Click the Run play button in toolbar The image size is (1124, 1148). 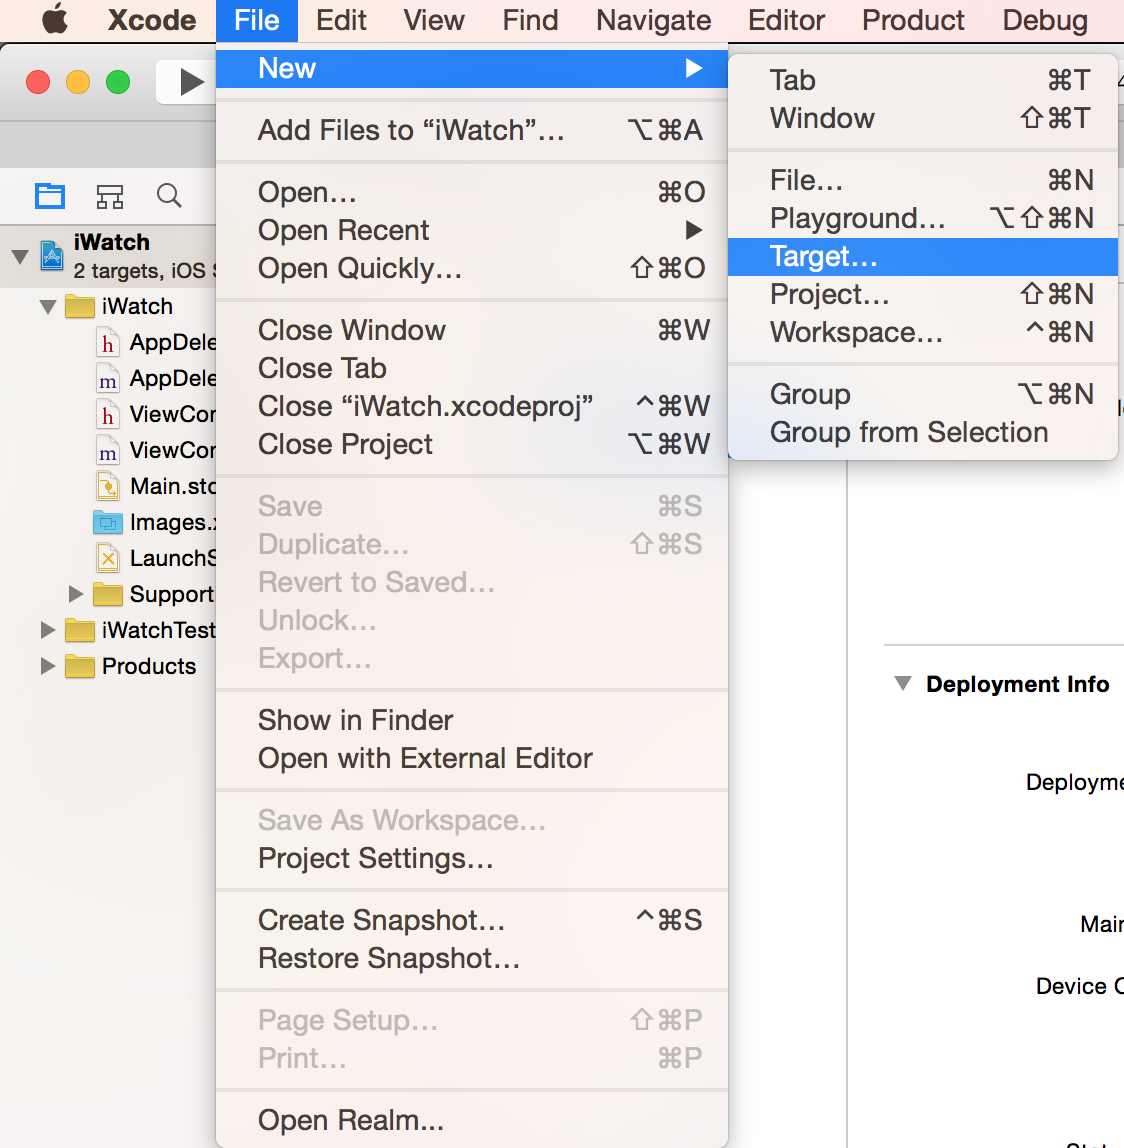pyautogui.click(x=192, y=81)
